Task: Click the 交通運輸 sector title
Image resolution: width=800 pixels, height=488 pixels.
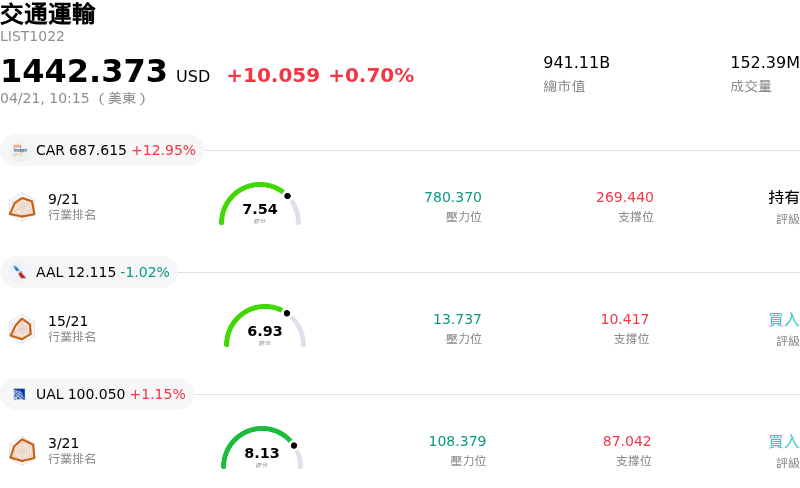Action: coord(48,14)
